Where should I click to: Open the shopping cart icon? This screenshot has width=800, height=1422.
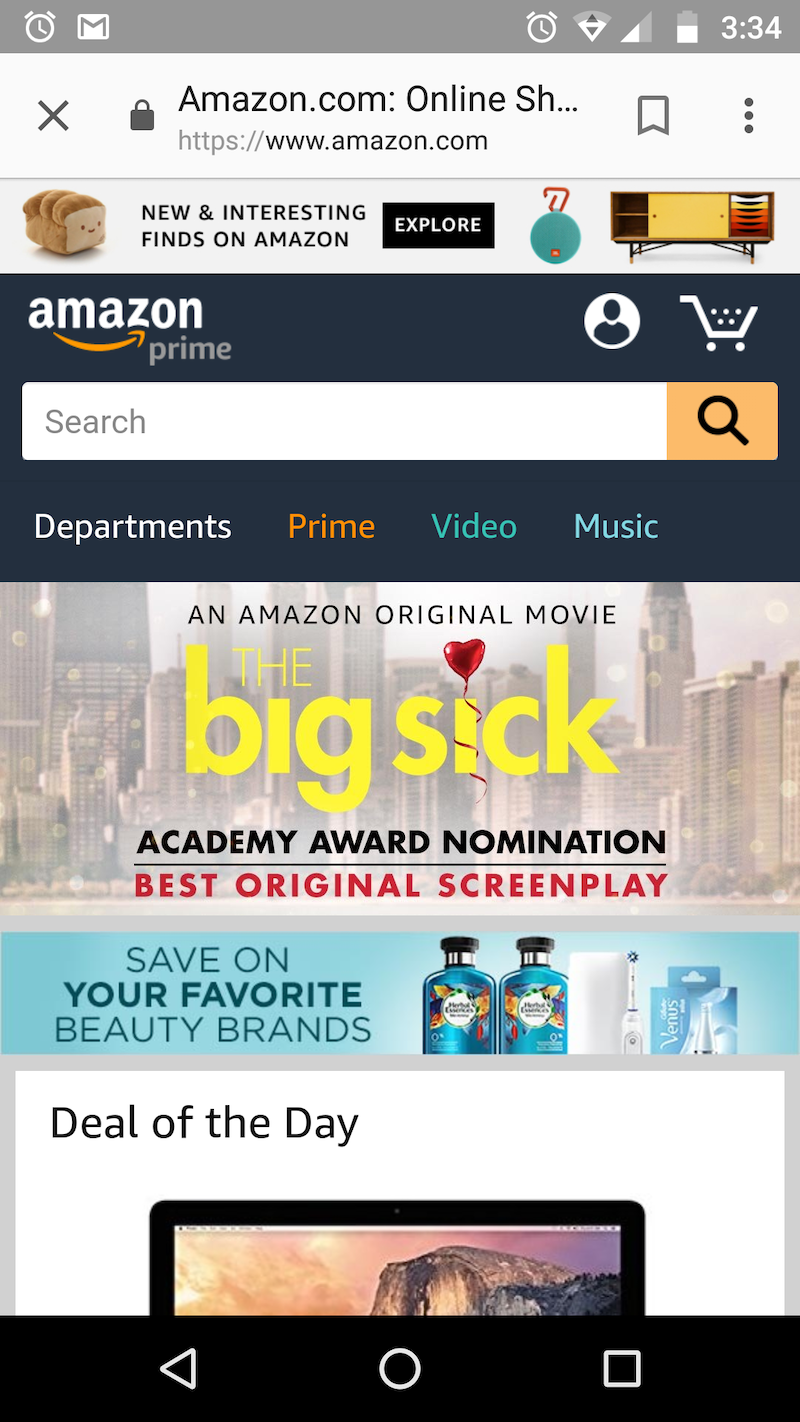720,322
